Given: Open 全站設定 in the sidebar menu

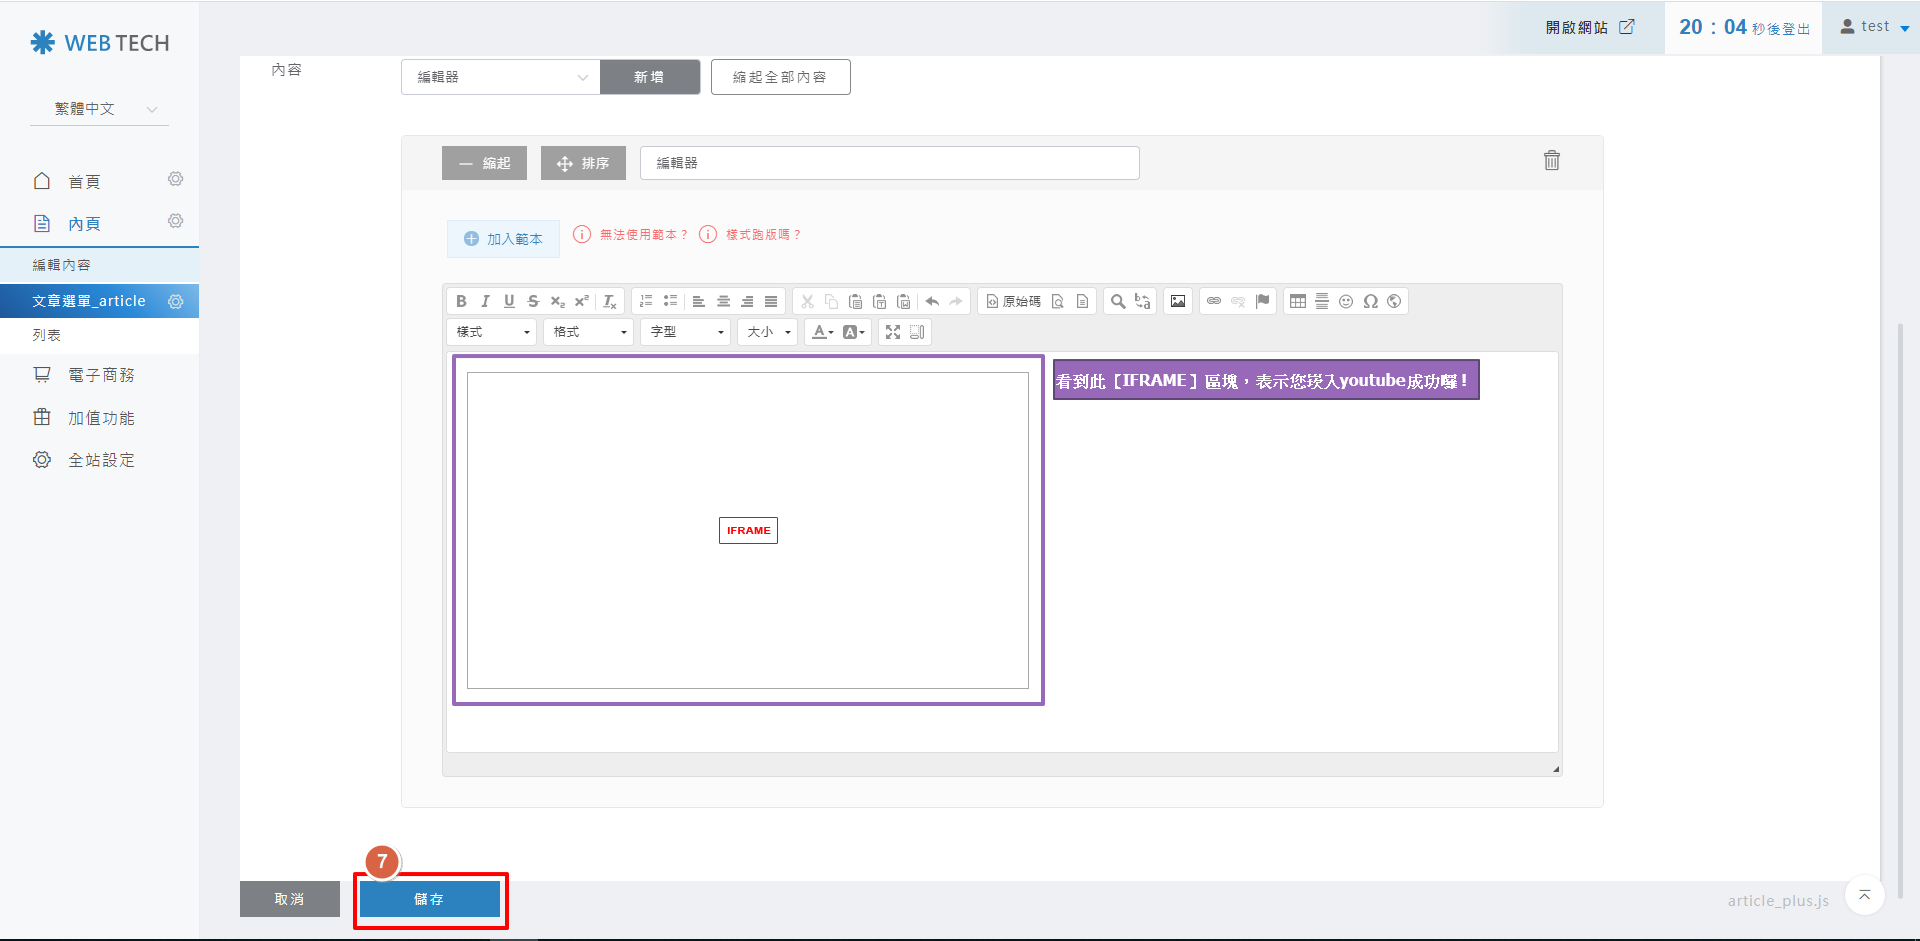Looking at the screenshot, I should 101,460.
